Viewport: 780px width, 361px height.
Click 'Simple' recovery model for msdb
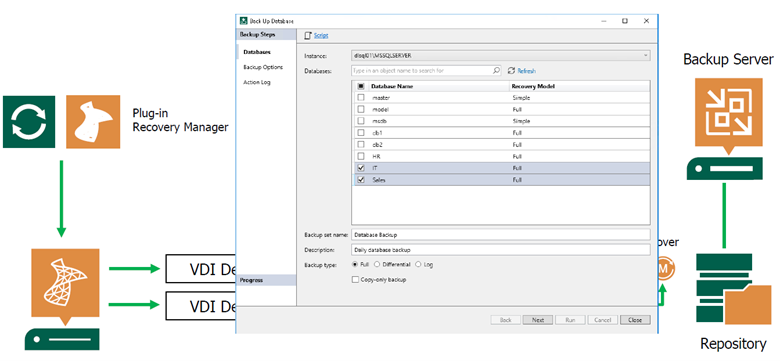[521, 121]
